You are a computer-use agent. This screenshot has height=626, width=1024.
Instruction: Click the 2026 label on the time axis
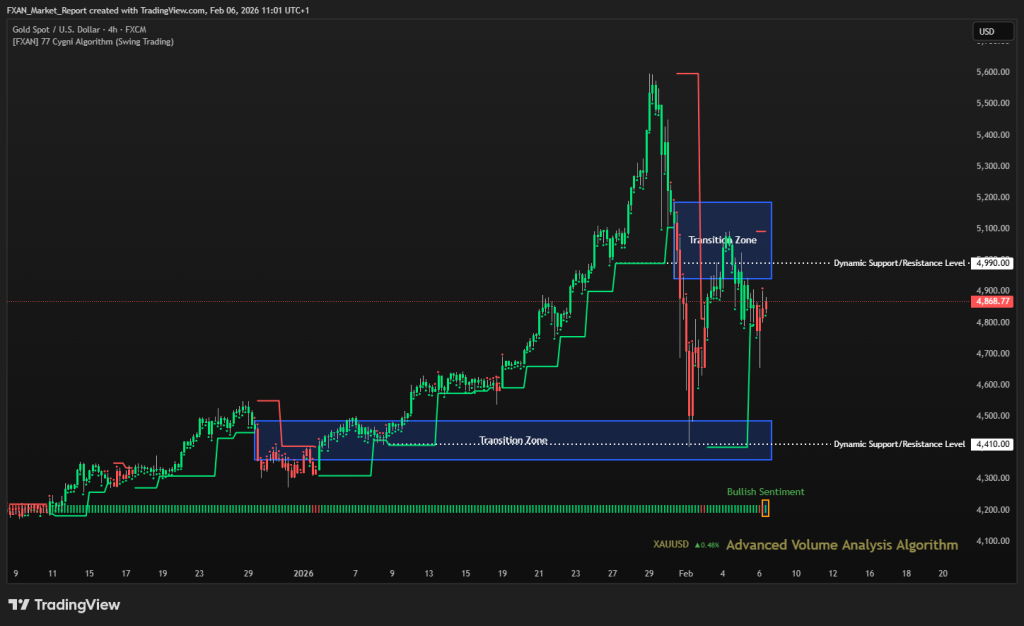[x=304, y=574]
